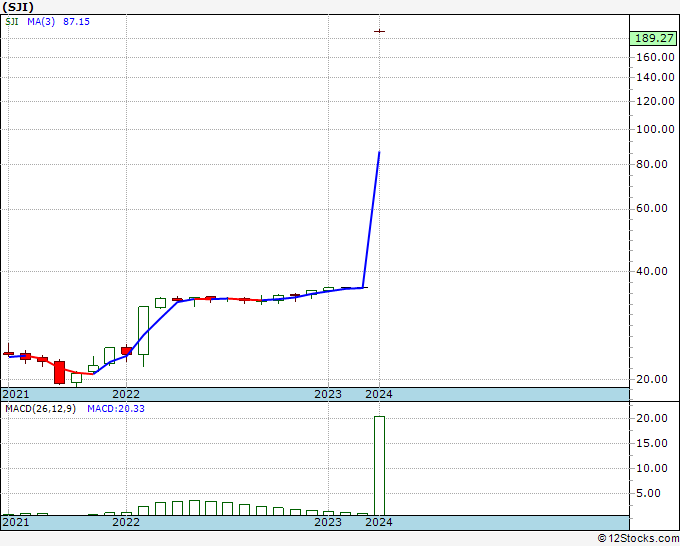Screen dimensions: 680x546
Task: Click the tall 2024 MACD histogram bar
Action: (x=379, y=466)
